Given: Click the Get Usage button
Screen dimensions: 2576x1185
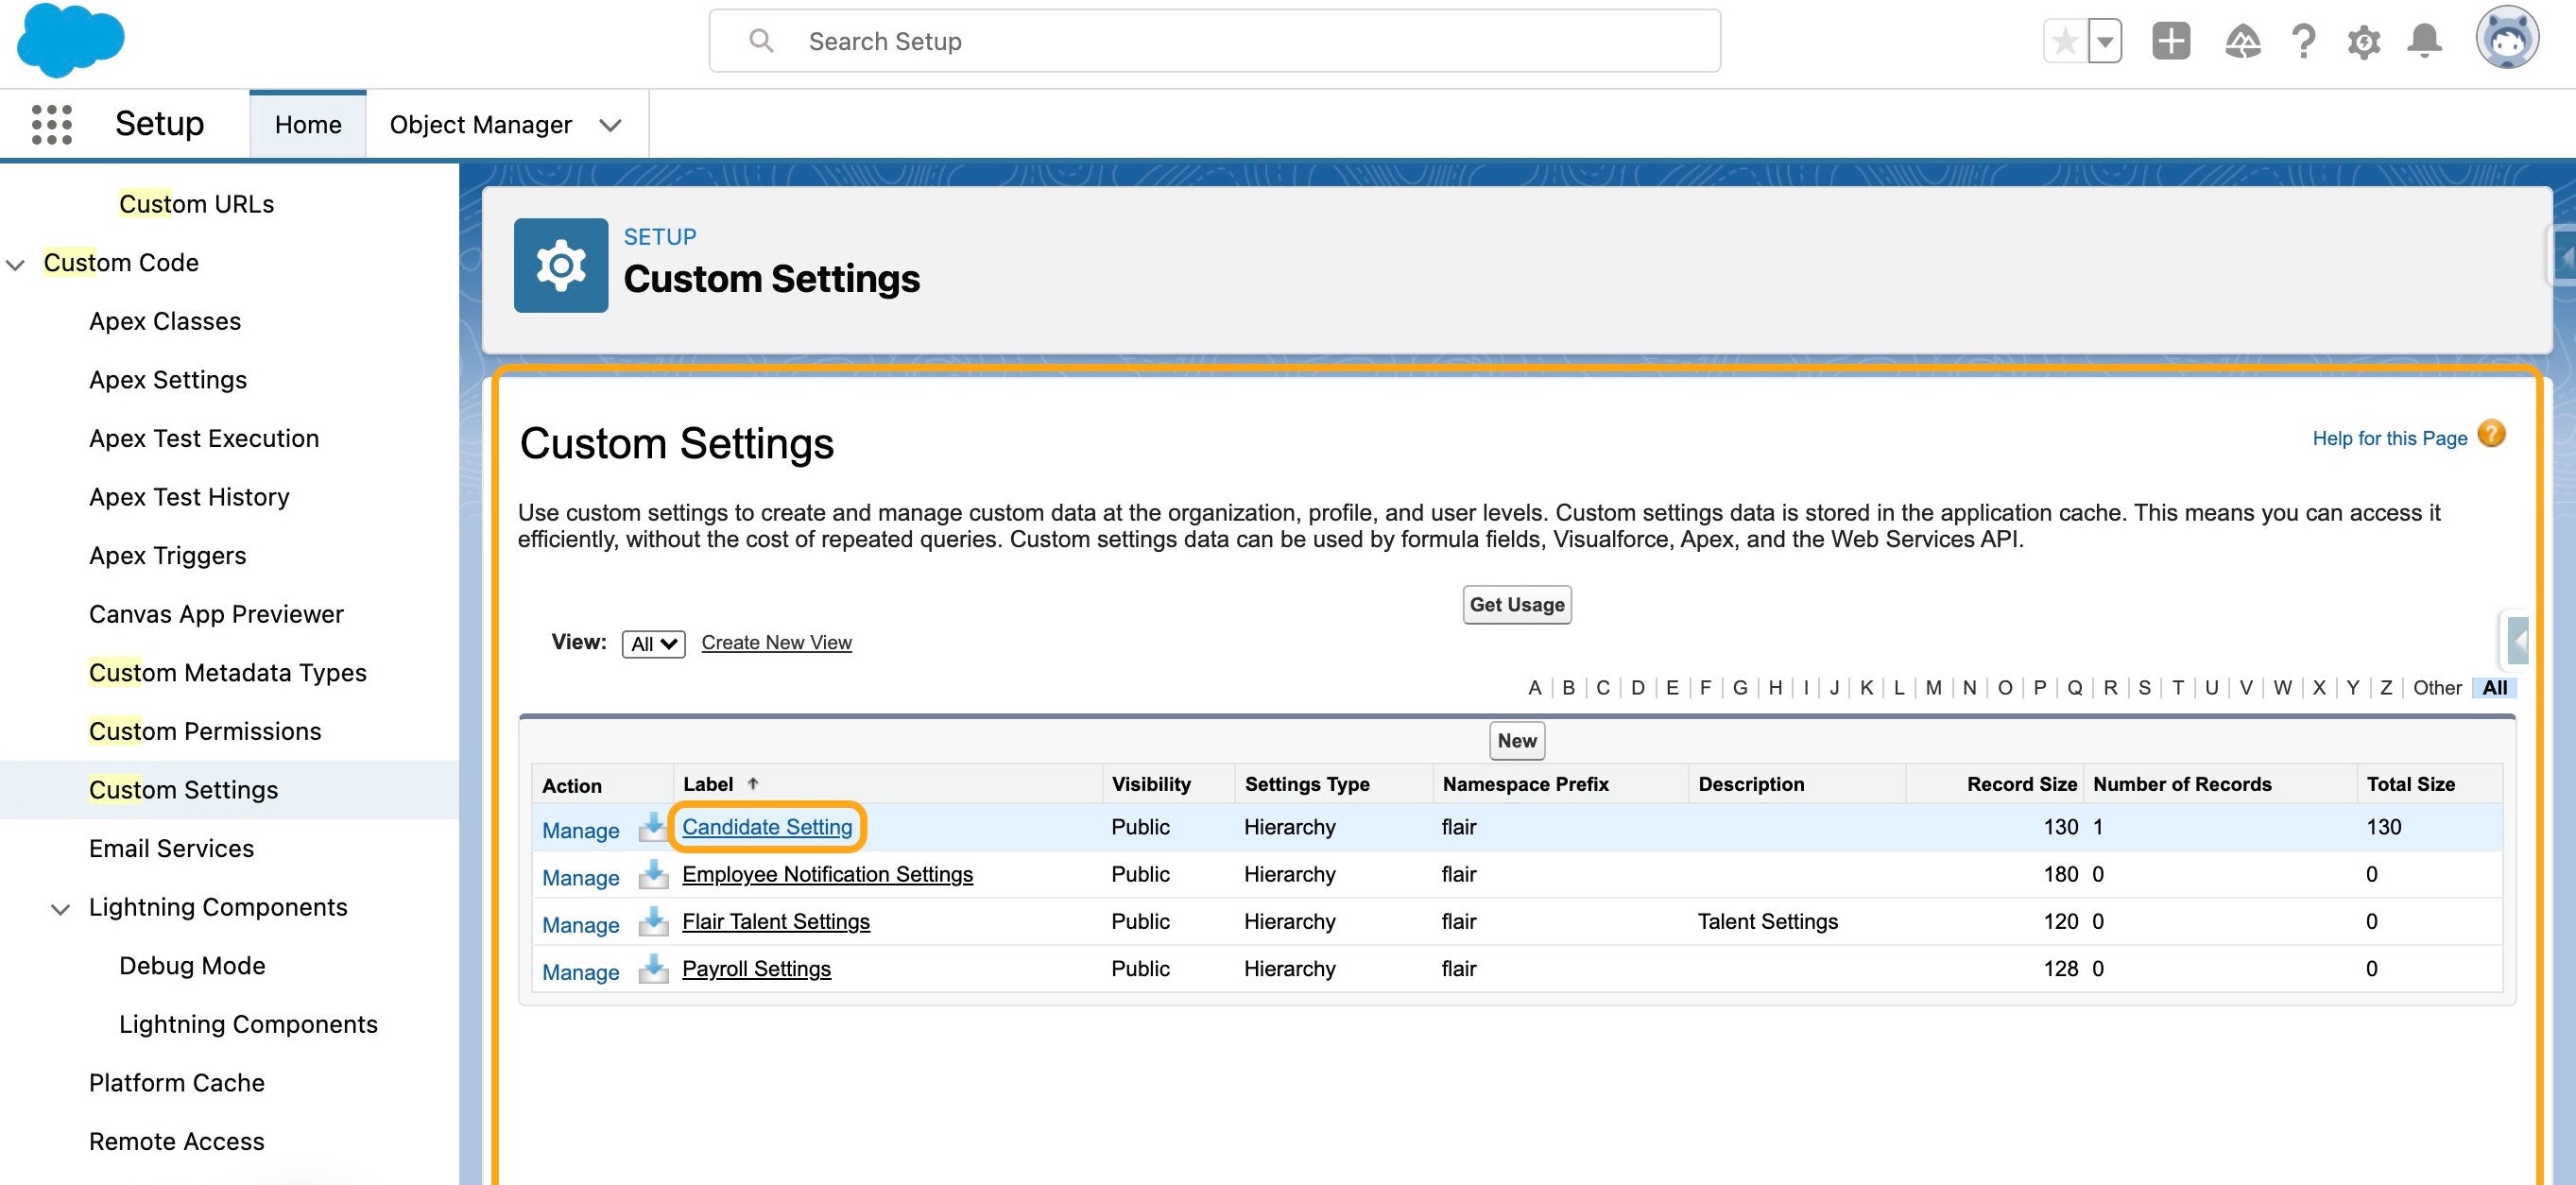Looking at the screenshot, I should click(x=1516, y=605).
